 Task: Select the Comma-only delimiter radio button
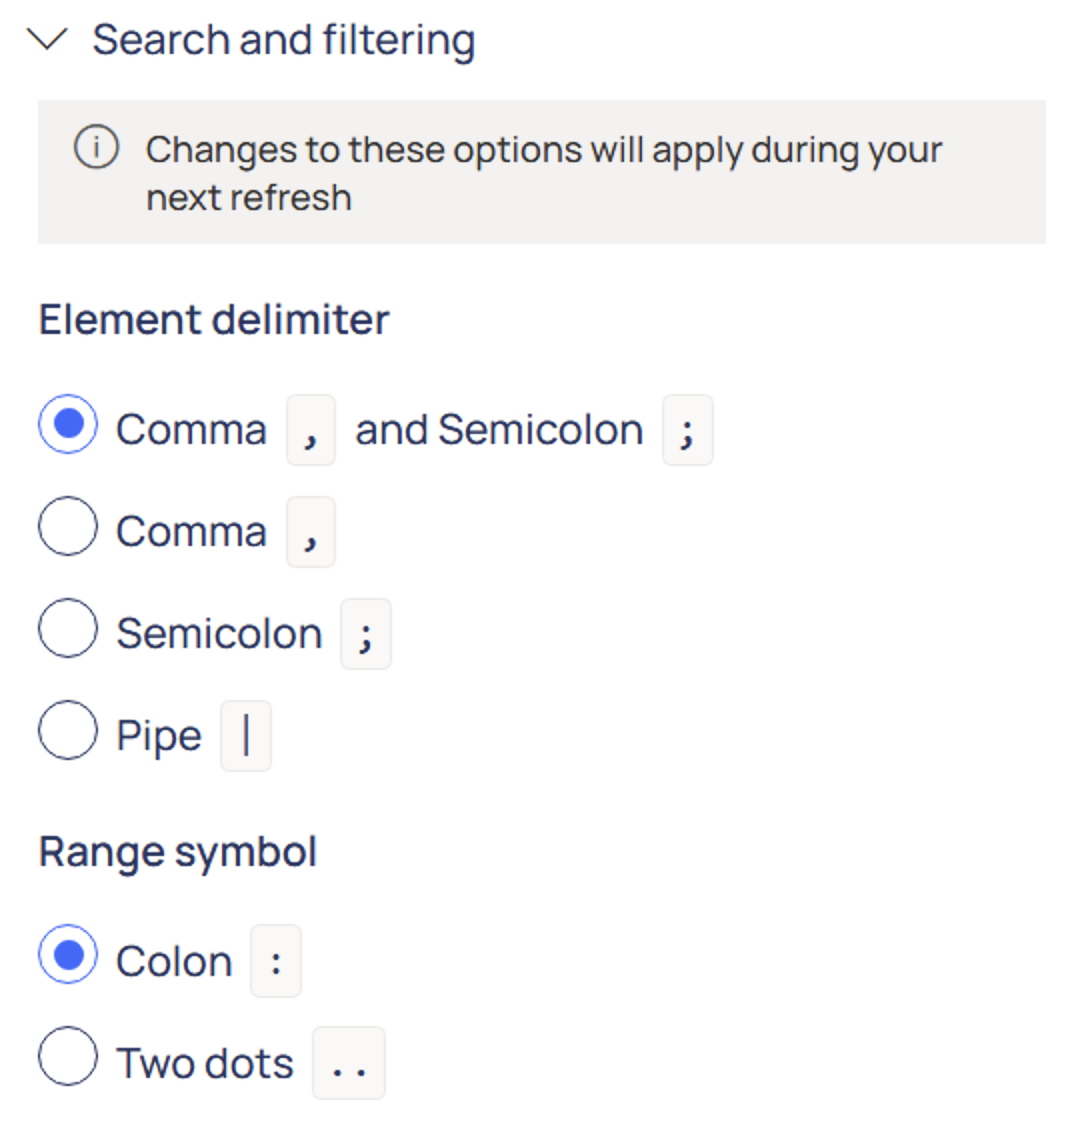(x=68, y=527)
